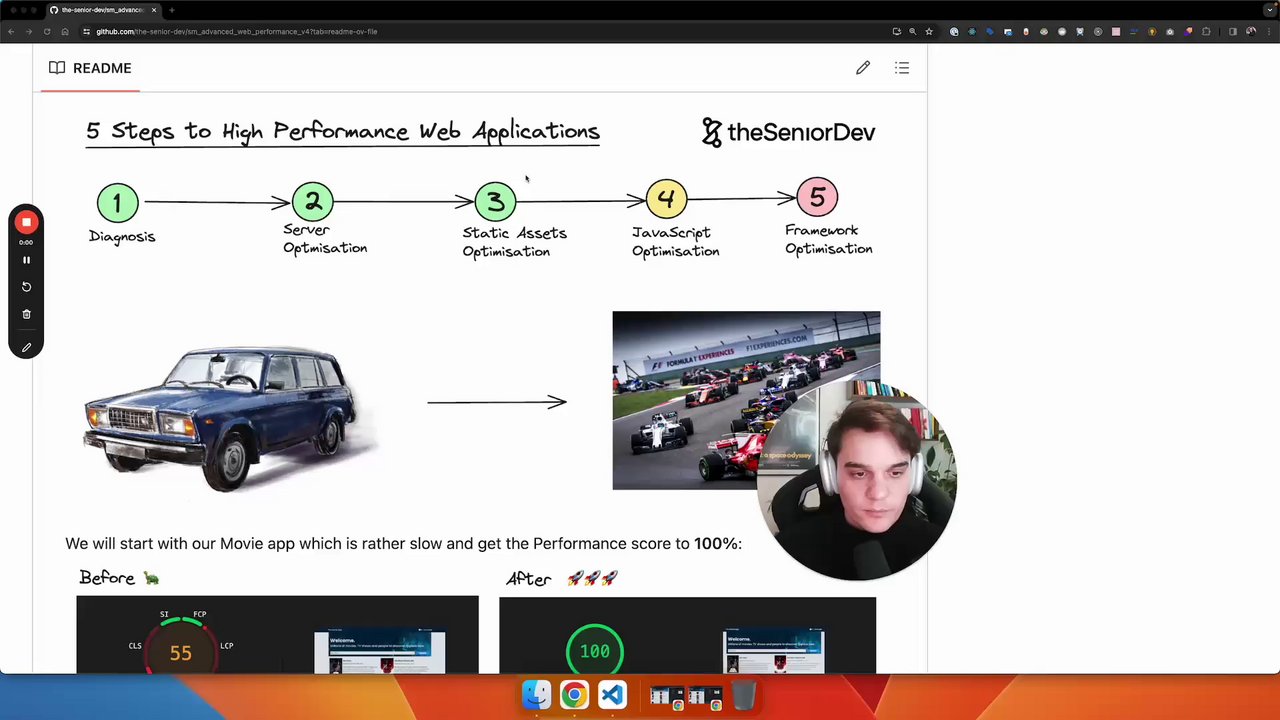Open first minimized Chrome window in dock
This screenshot has width=1280, height=720.
[667, 696]
